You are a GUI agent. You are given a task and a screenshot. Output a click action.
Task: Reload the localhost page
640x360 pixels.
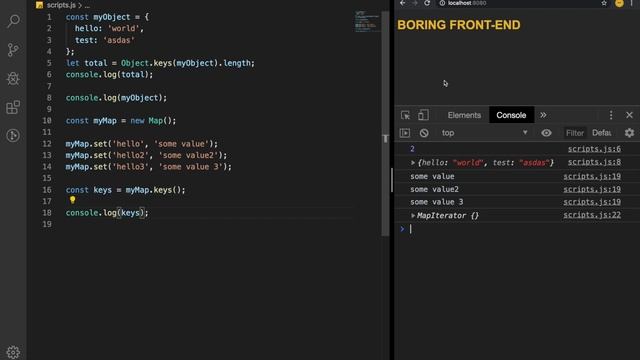point(427,3)
